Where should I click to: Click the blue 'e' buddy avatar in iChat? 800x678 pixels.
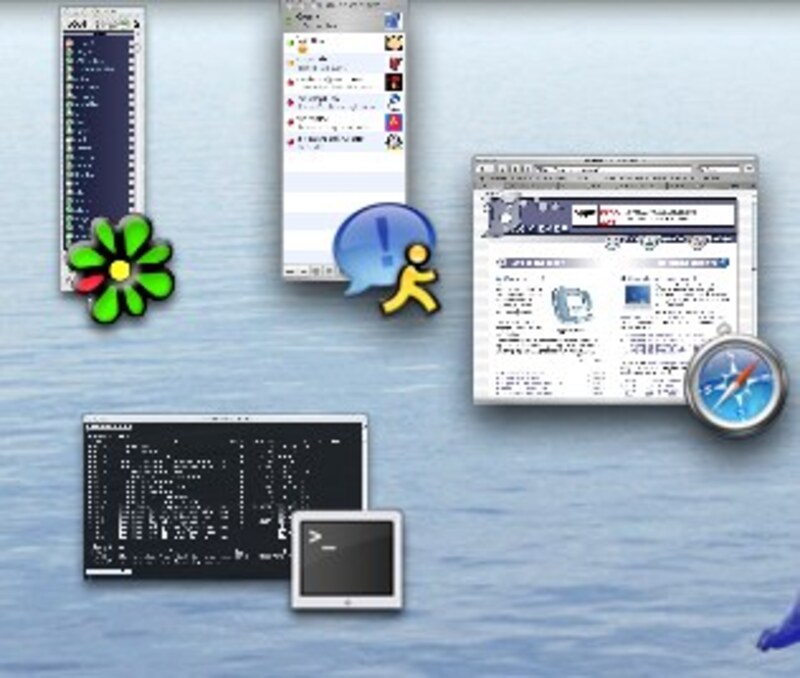[393, 102]
